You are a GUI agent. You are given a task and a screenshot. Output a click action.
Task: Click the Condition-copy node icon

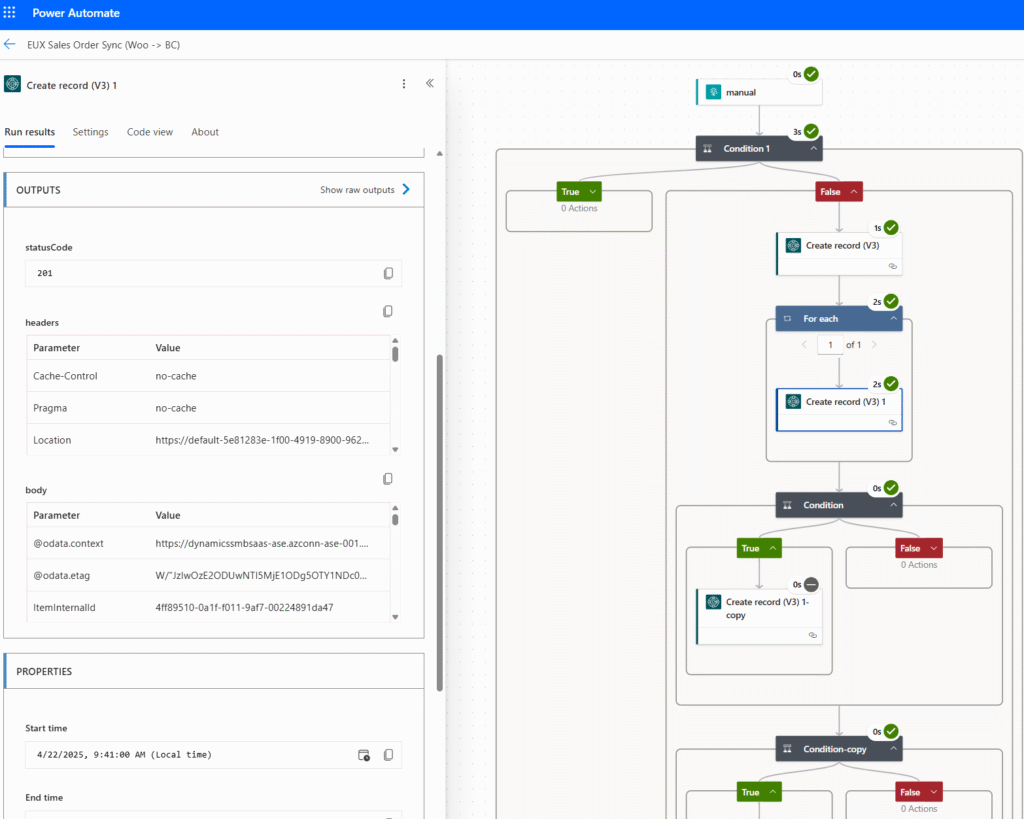787,749
